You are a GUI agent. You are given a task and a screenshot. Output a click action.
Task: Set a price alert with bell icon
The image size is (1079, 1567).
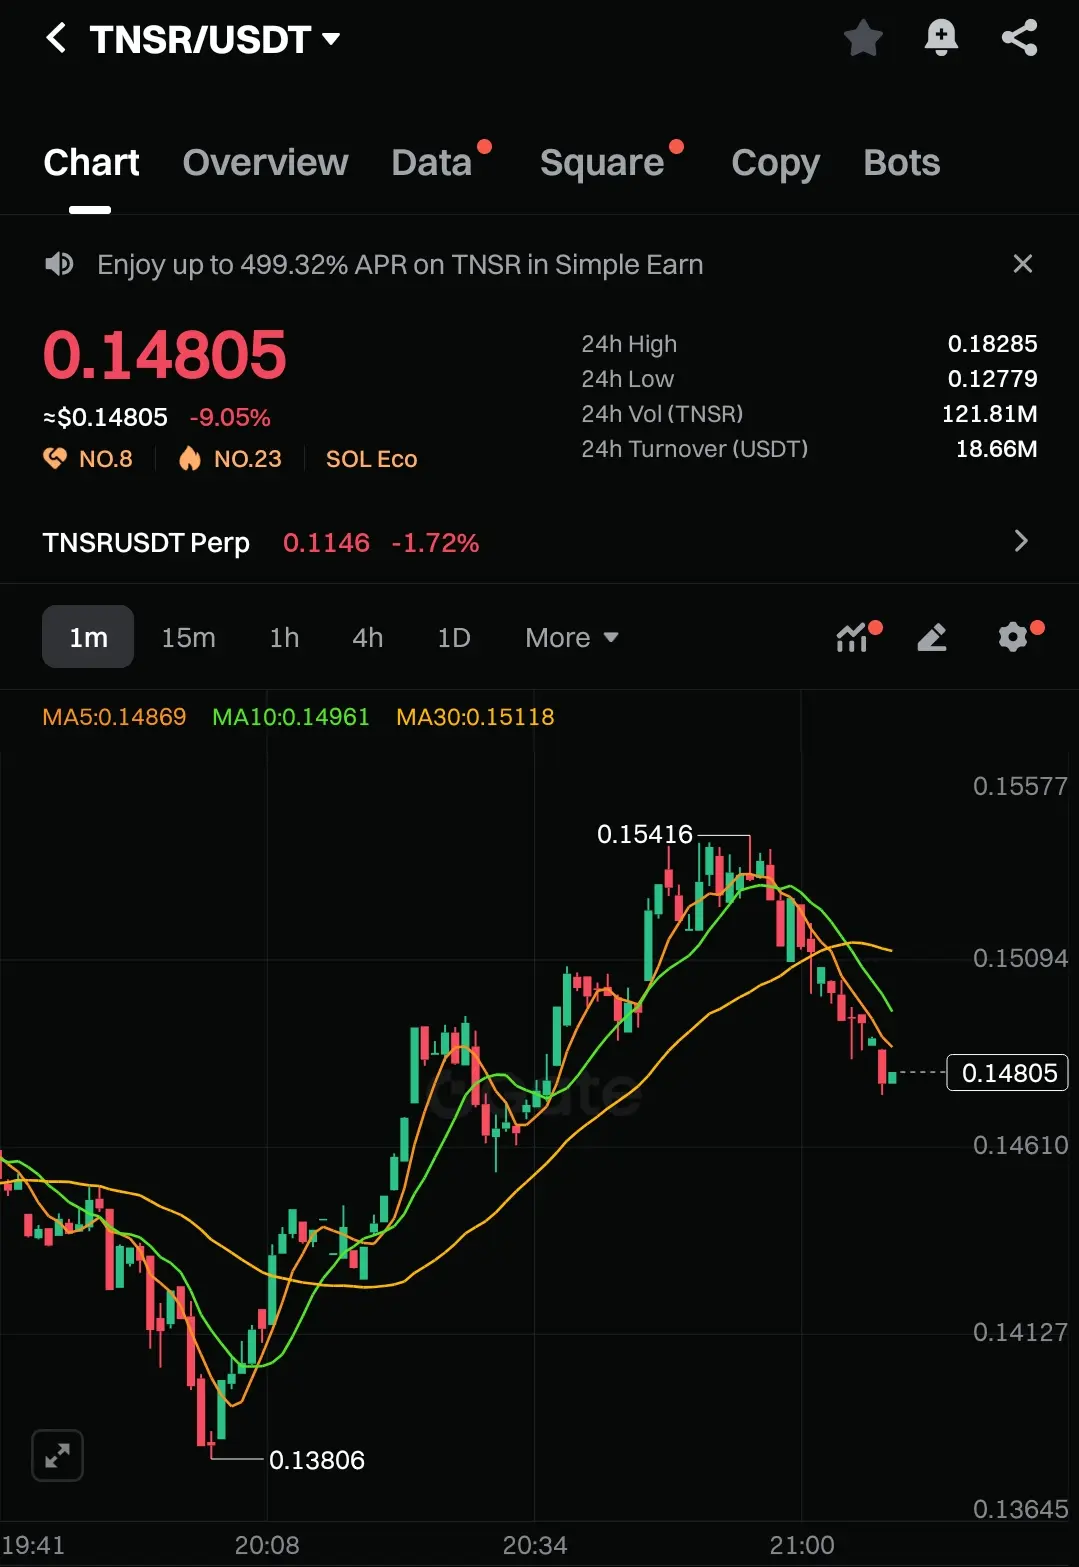(941, 39)
